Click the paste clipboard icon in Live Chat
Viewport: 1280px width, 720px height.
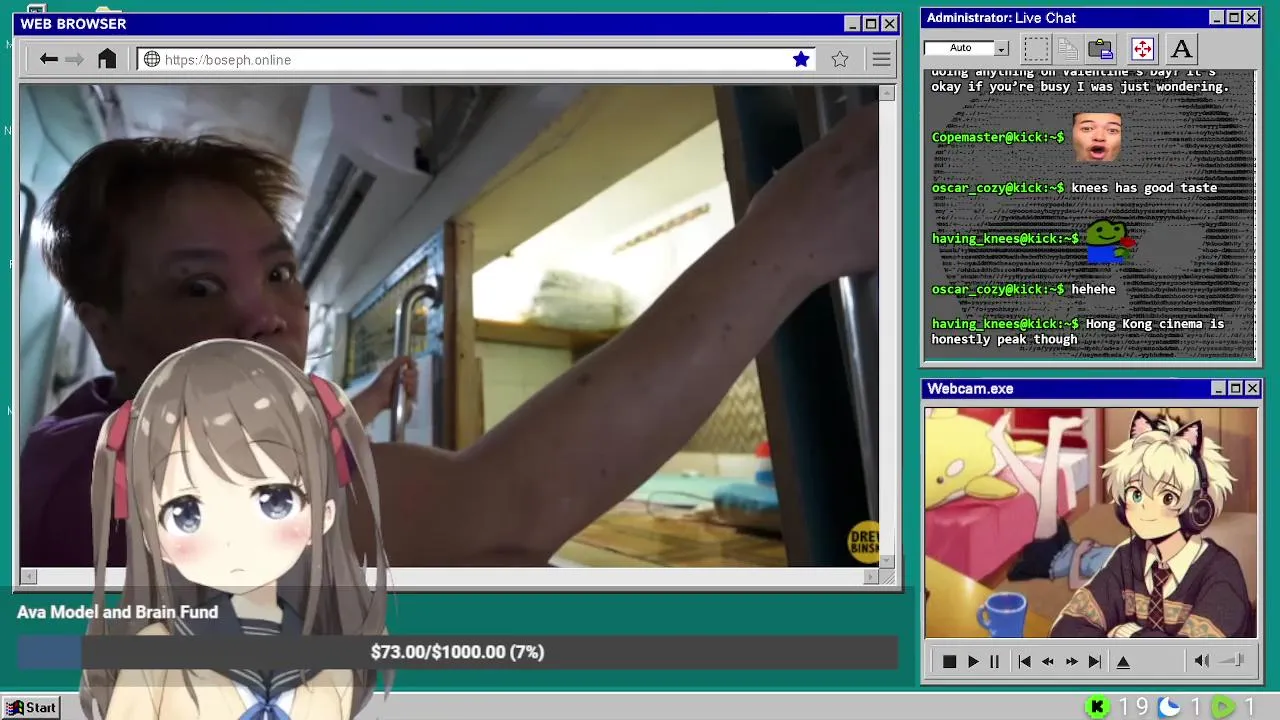1101,48
